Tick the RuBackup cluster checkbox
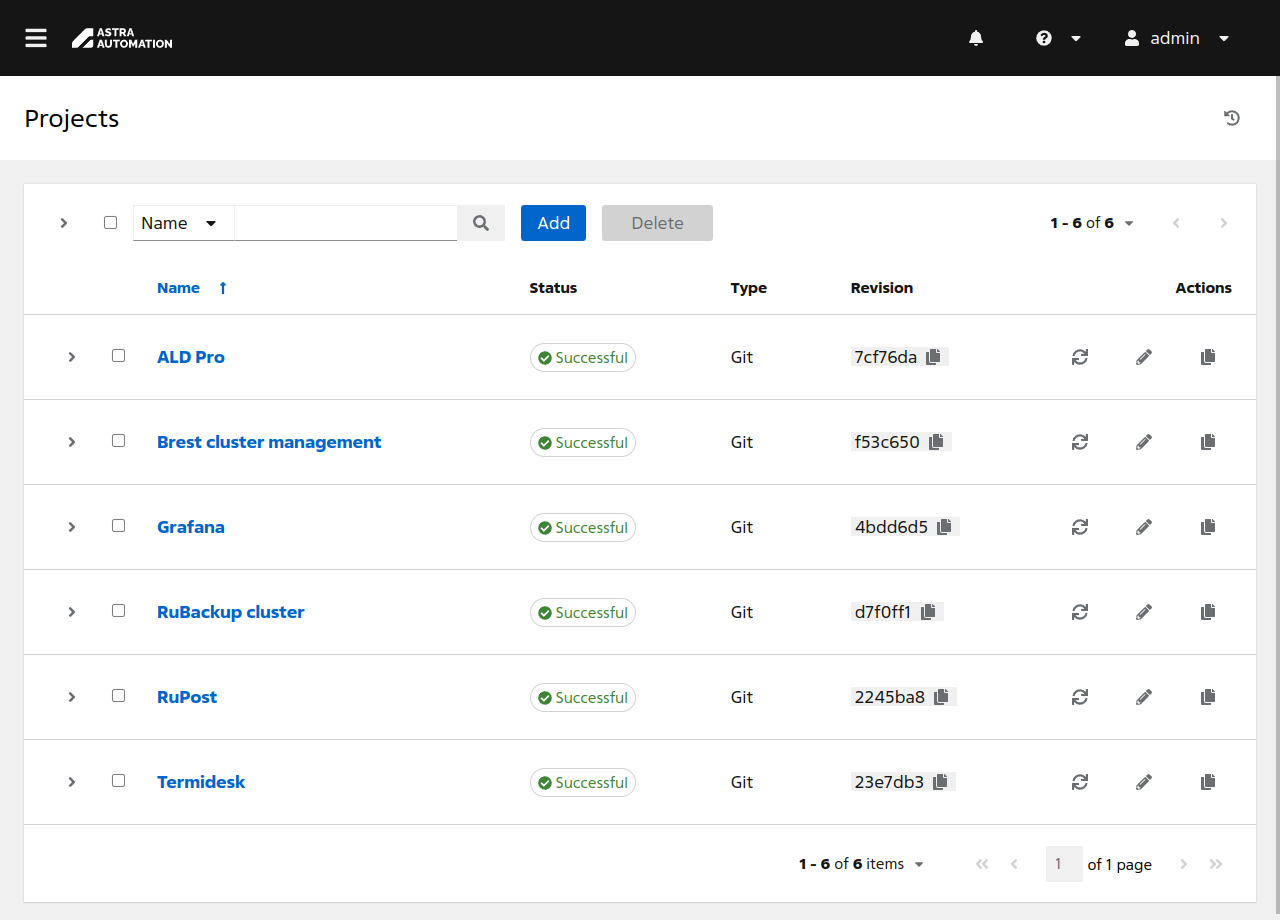 pyautogui.click(x=119, y=611)
